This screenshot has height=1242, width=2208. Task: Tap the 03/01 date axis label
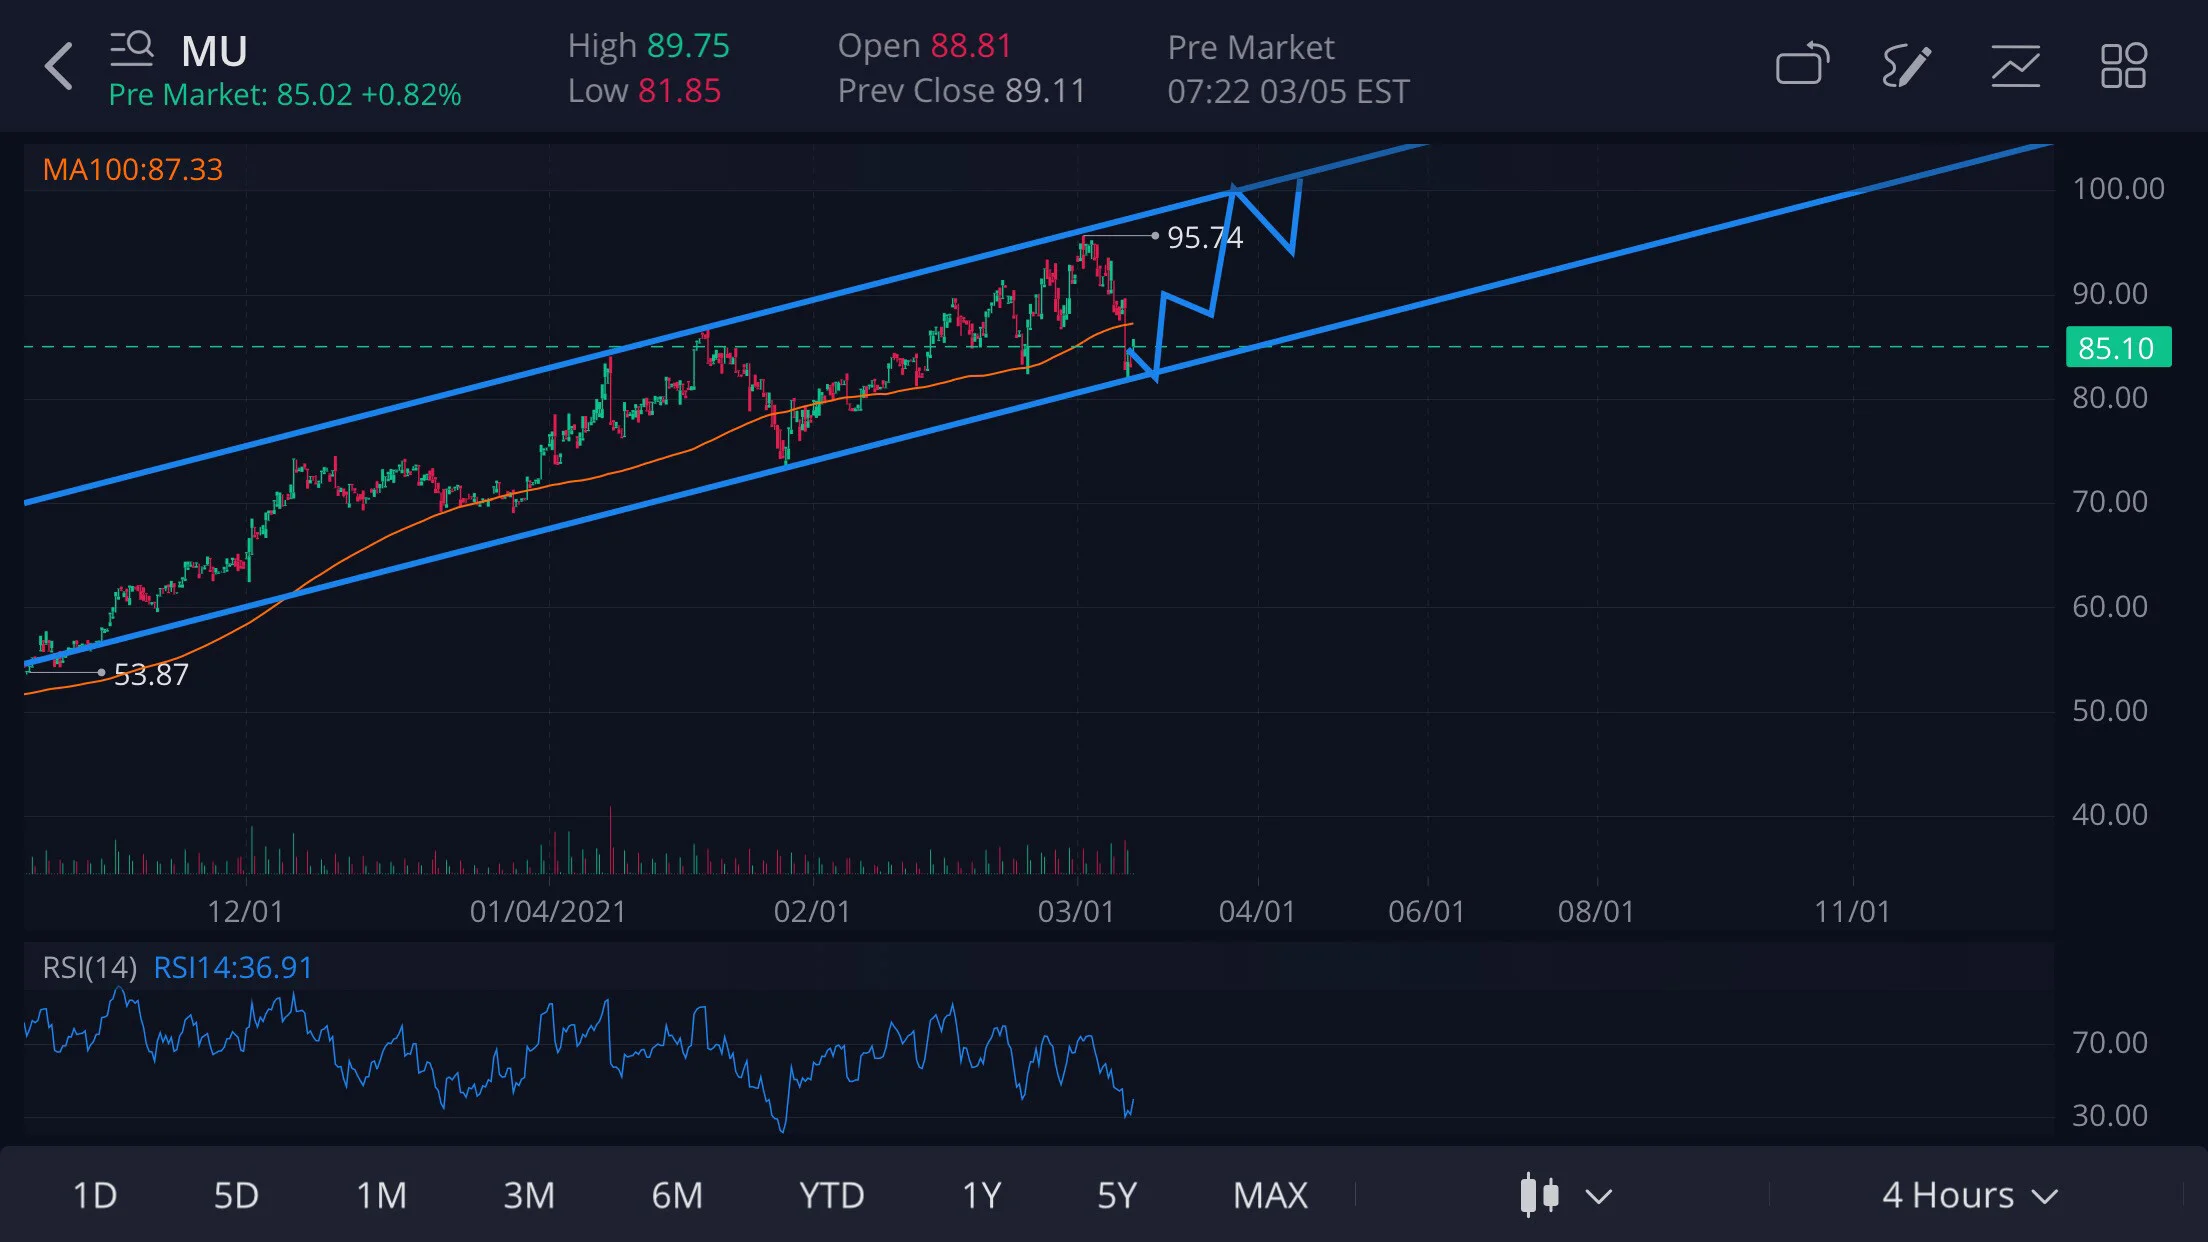tap(1076, 911)
